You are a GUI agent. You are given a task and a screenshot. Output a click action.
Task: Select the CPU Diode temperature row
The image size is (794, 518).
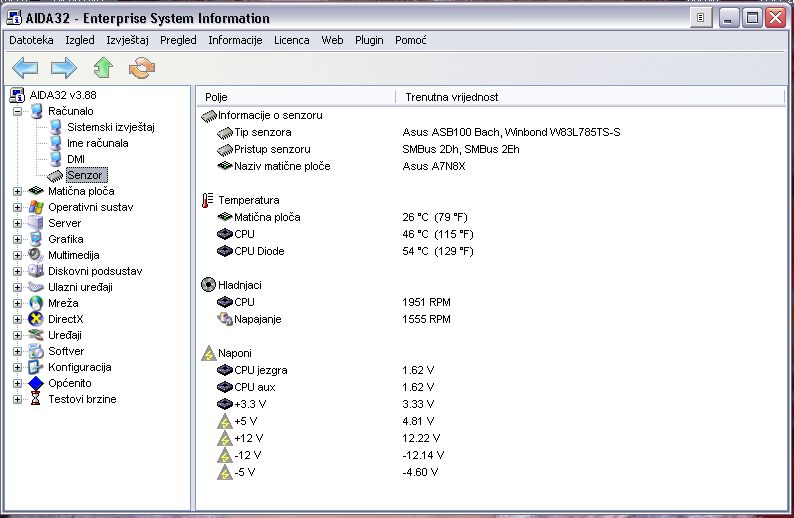[x=259, y=251]
